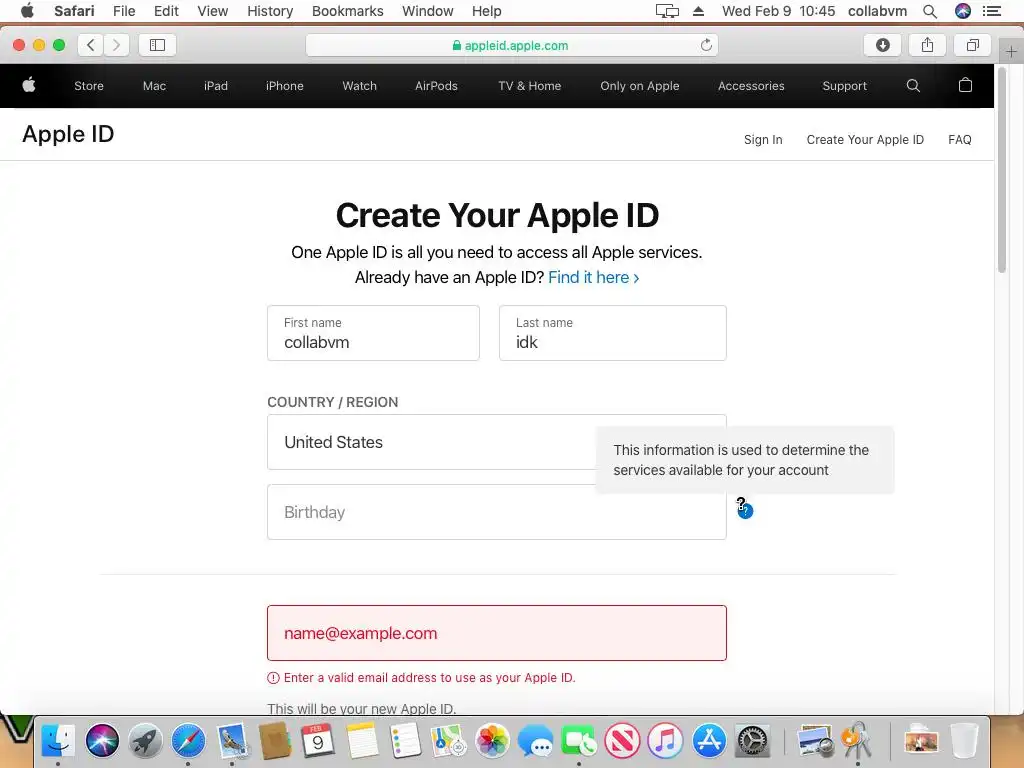Screen dimensions: 1024x768
Task: Click the First name input field
Action: click(373, 333)
